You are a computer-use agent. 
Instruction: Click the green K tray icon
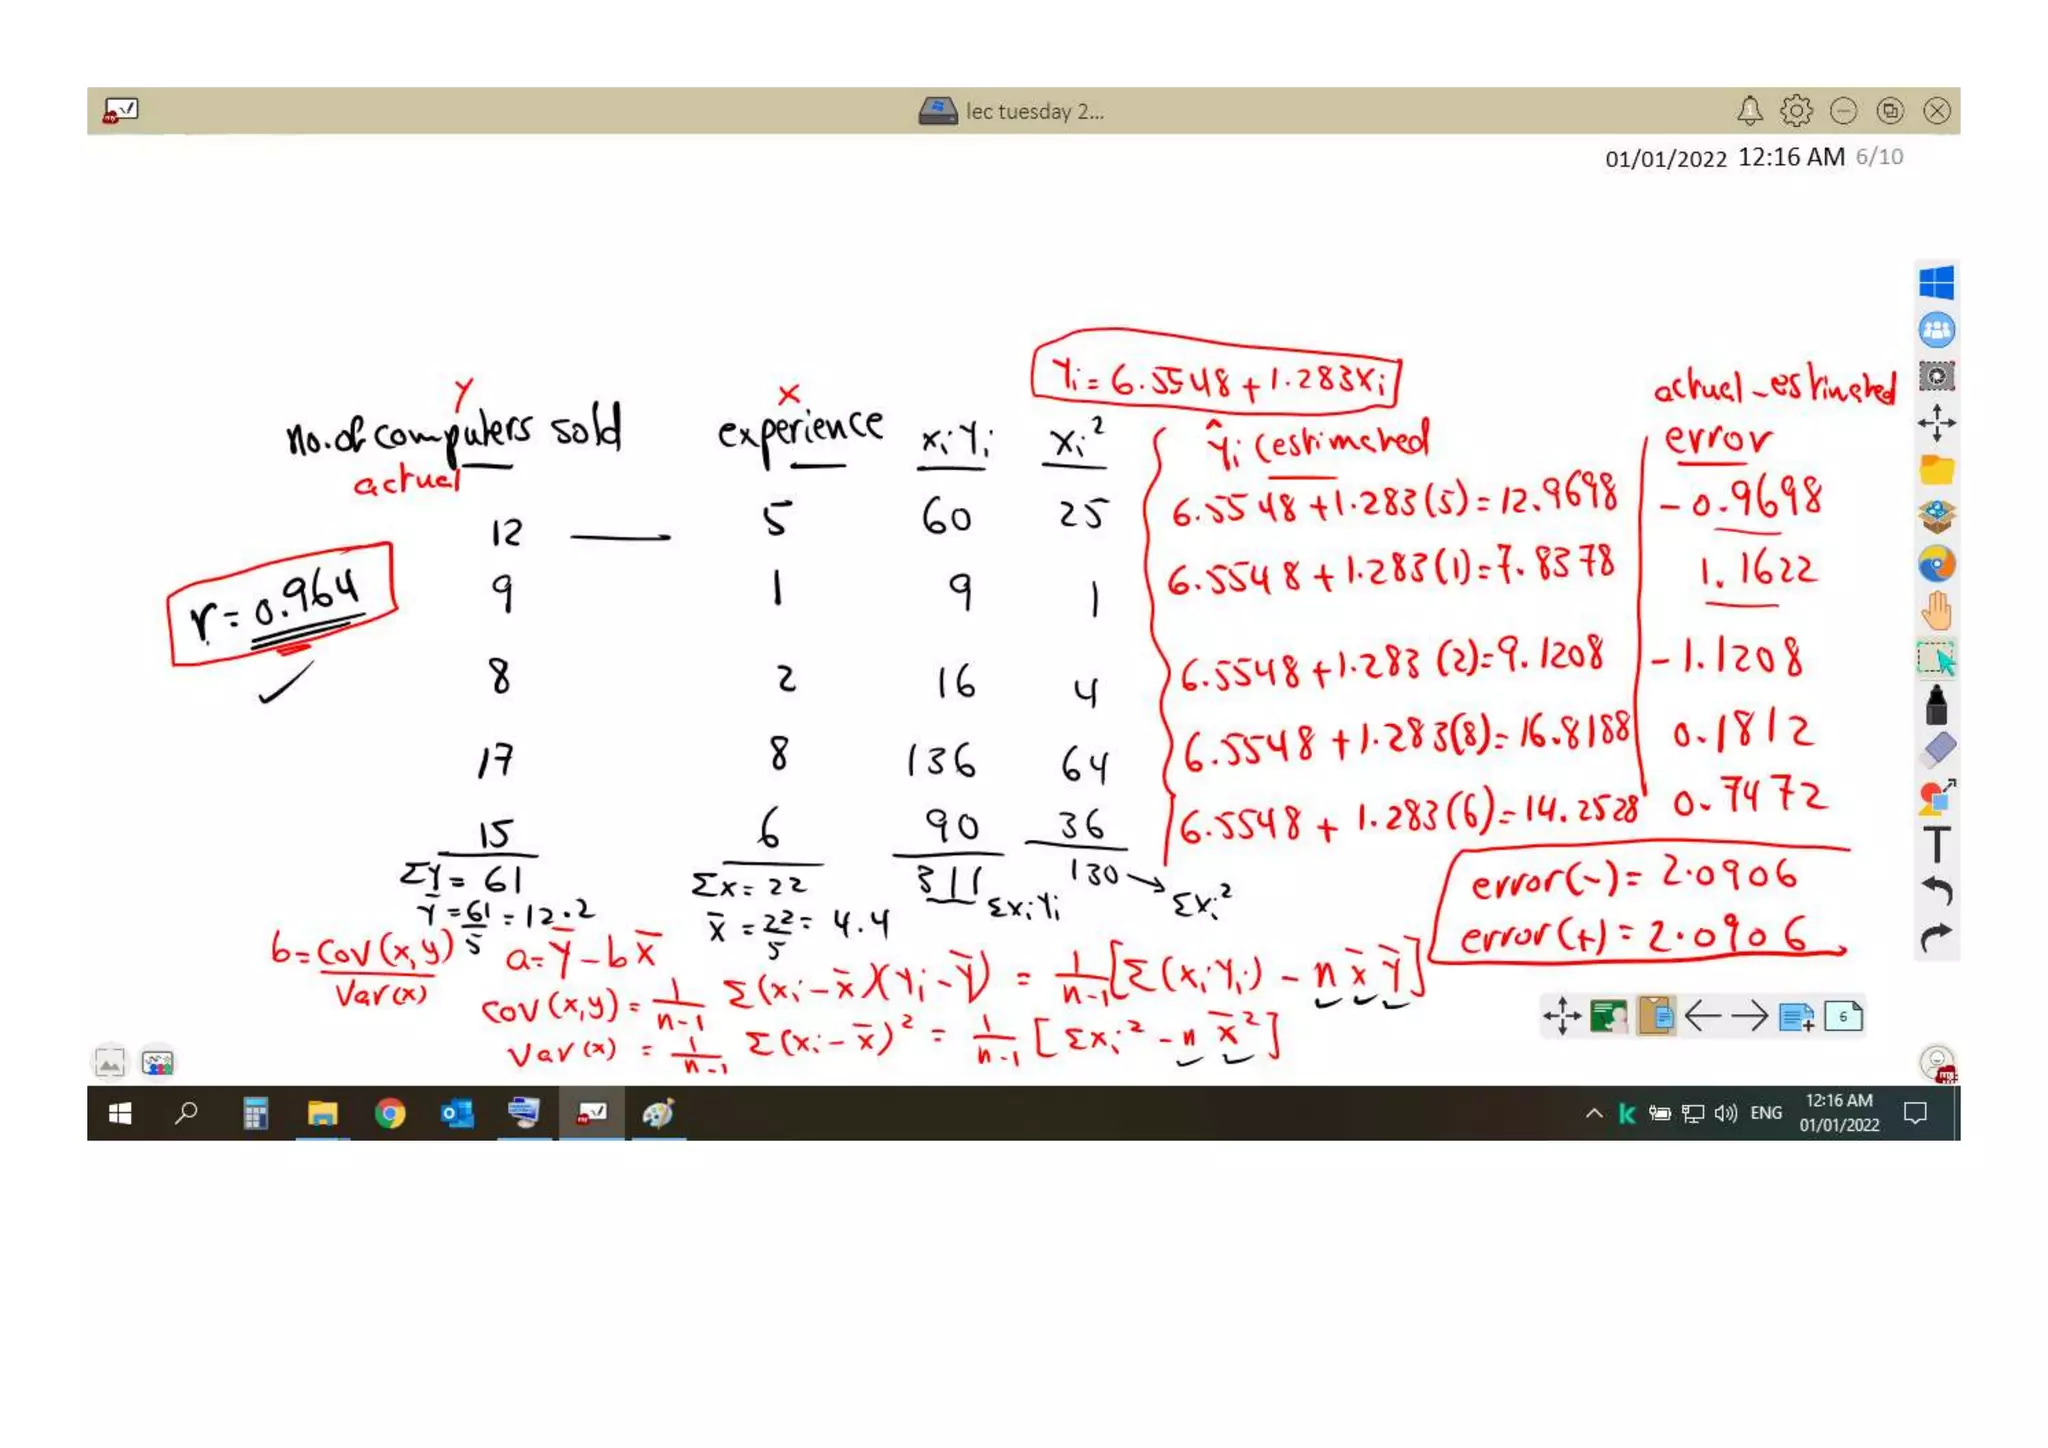(x=1627, y=1113)
